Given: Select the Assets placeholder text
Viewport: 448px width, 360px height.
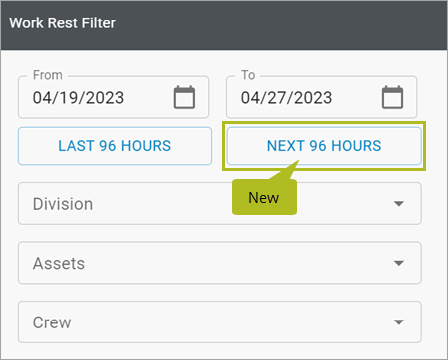Looking at the screenshot, I should point(59,263).
